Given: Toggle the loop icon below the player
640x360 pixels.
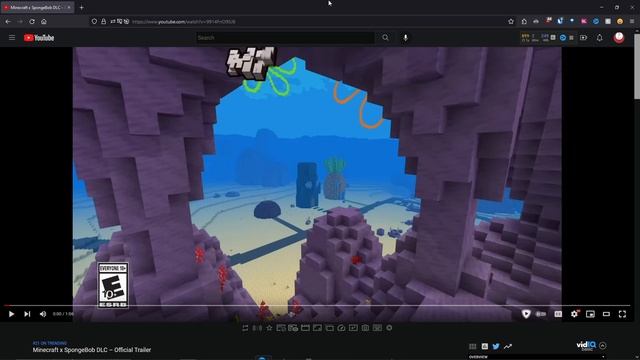Looking at the screenshot, I should click(245, 328).
